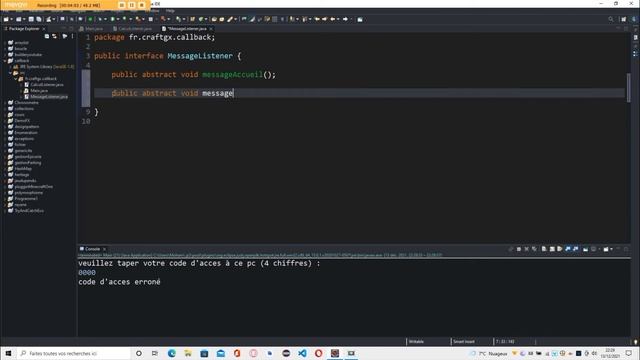Expand the Chronometre project arrow
Viewport: 640px width, 360px height.
click(6, 103)
